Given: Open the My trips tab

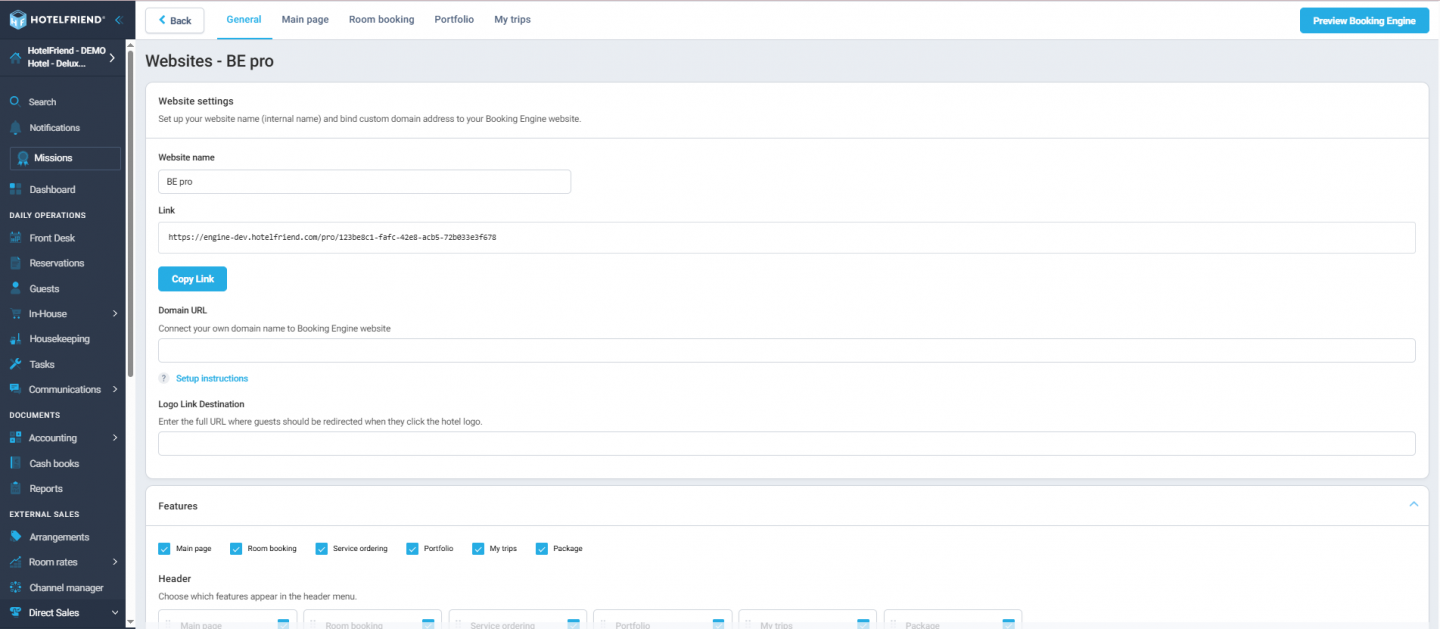Looking at the screenshot, I should [x=512, y=19].
